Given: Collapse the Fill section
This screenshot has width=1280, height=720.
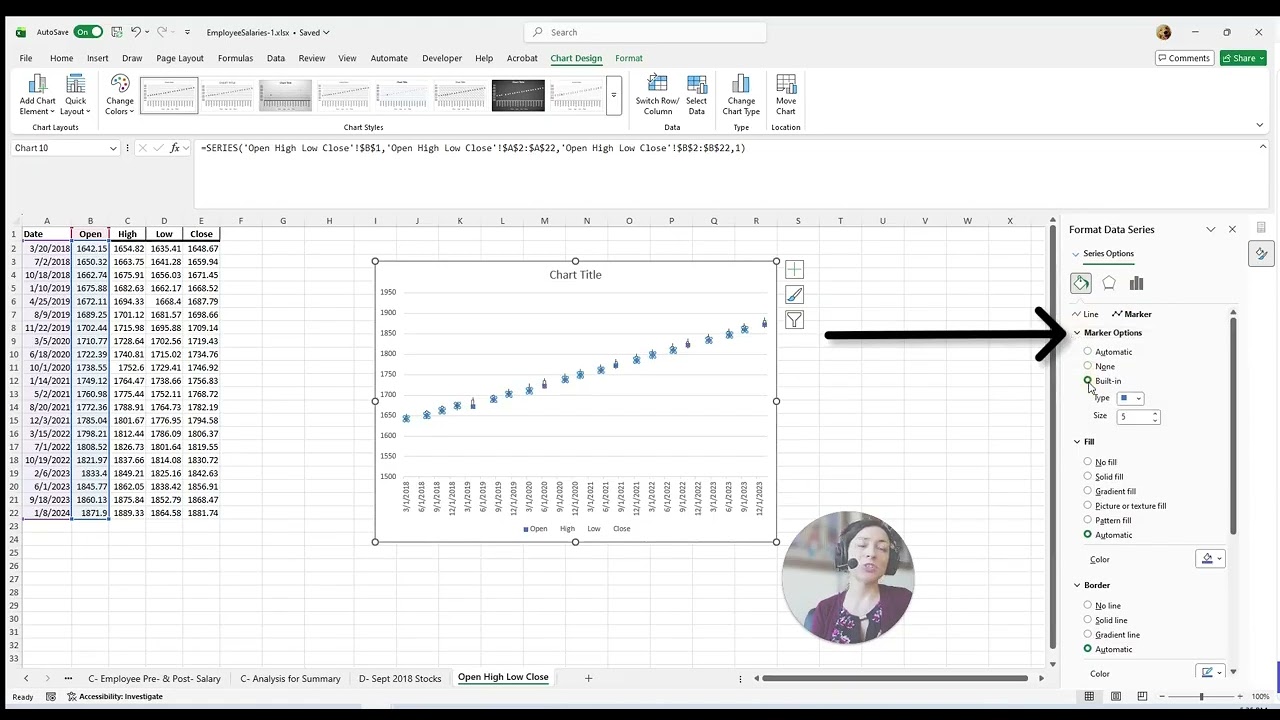Looking at the screenshot, I should pyautogui.click(x=1077, y=442).
